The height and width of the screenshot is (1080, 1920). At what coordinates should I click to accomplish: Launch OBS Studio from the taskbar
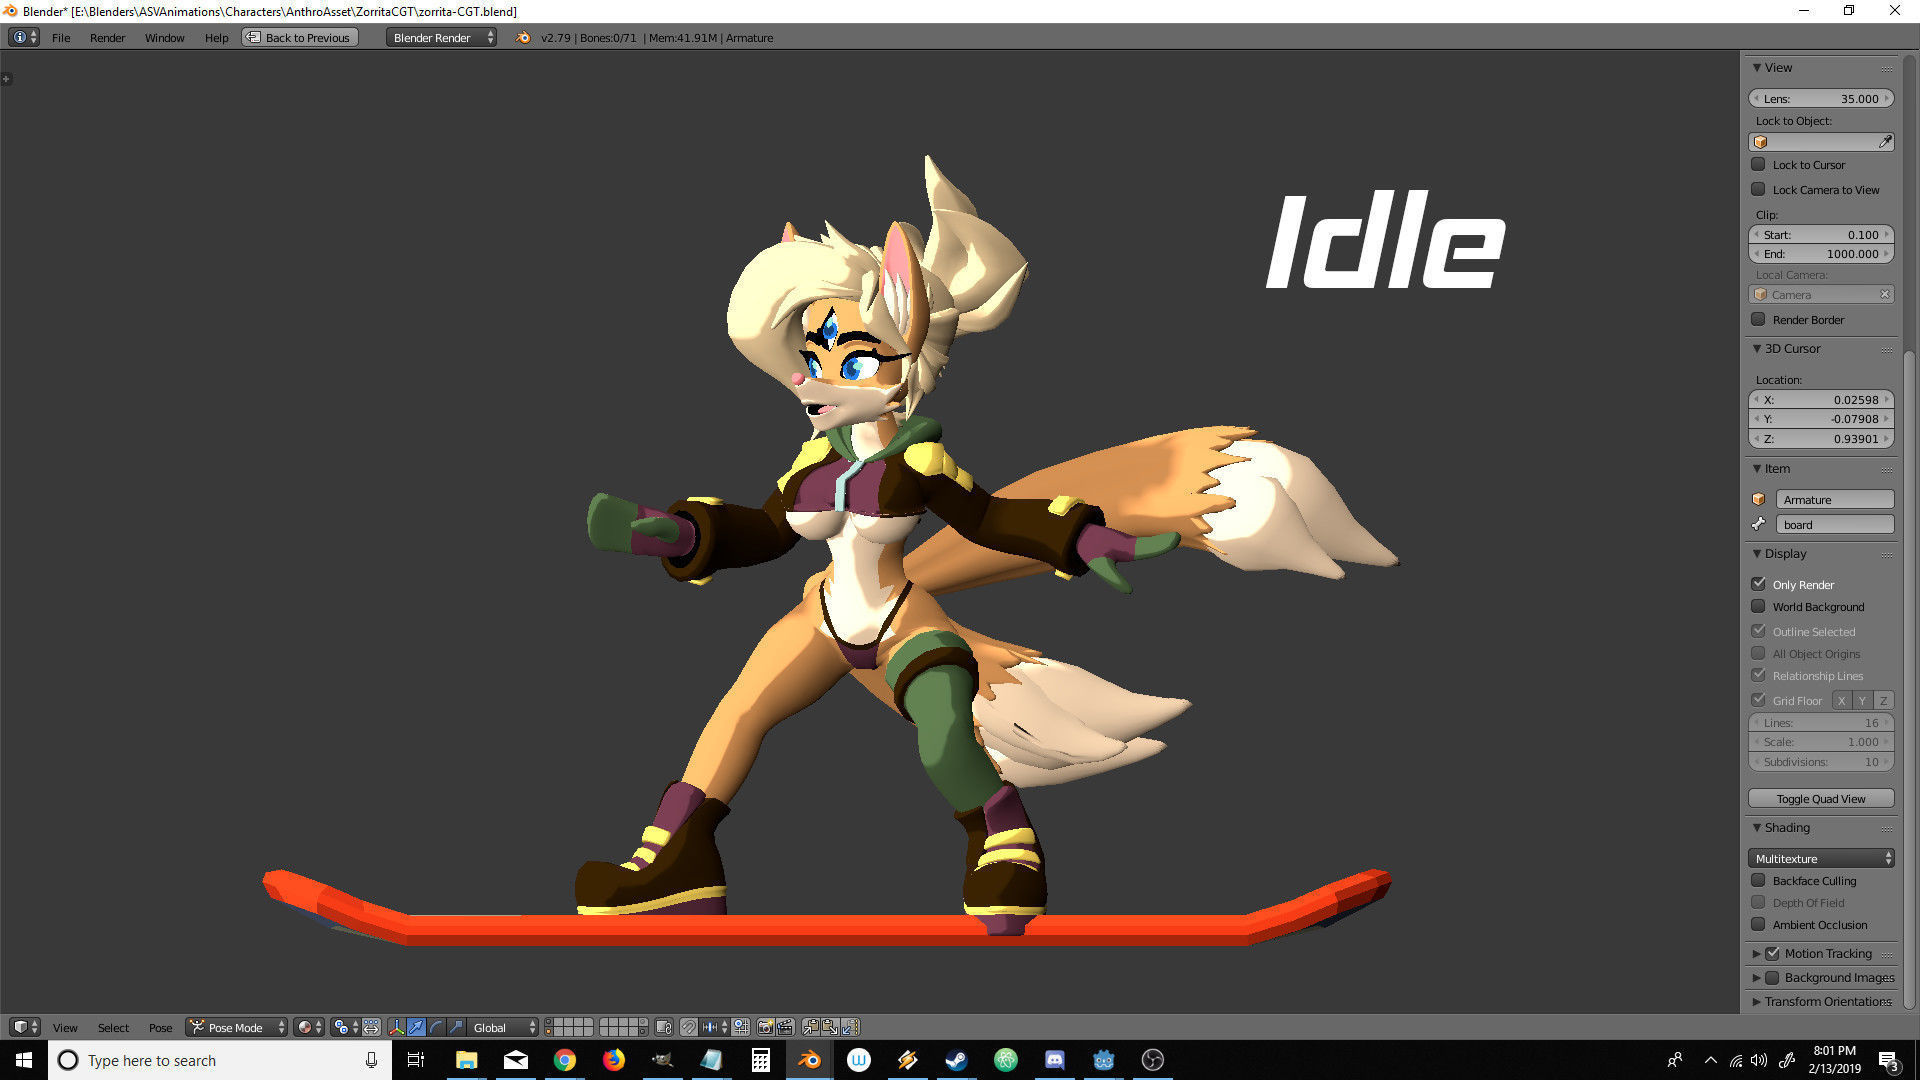[x=1153, y=1060]
